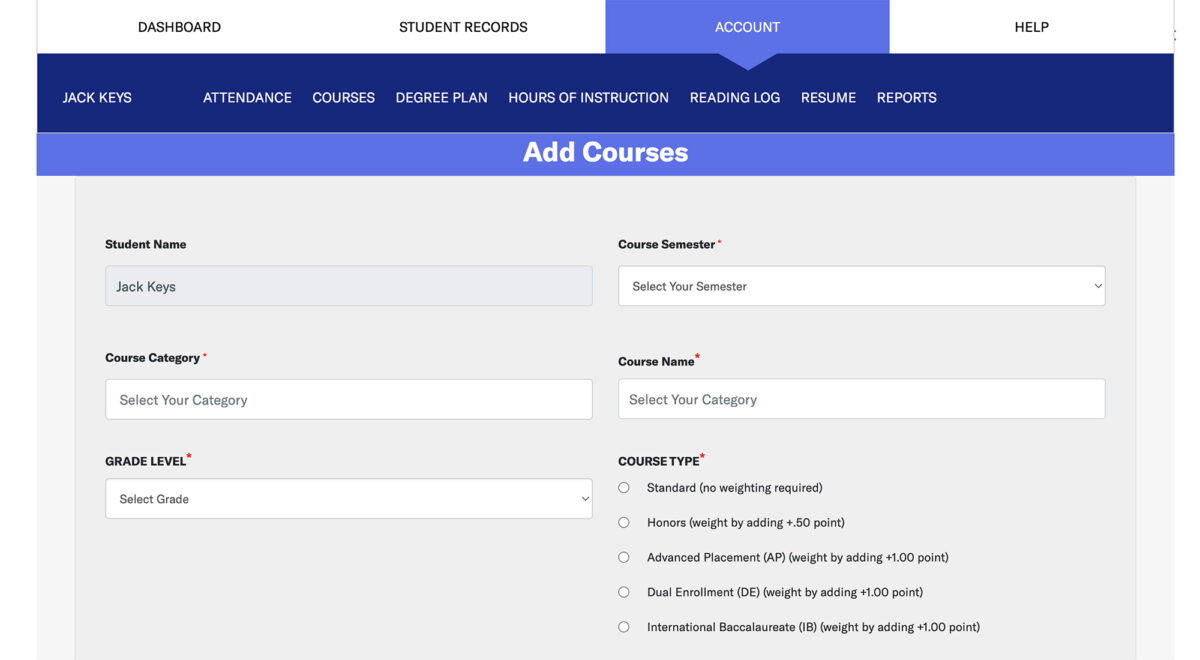Select the Account tab
Image resolution: width=1200 pixels, height=660 pixels.
point(747,27)
